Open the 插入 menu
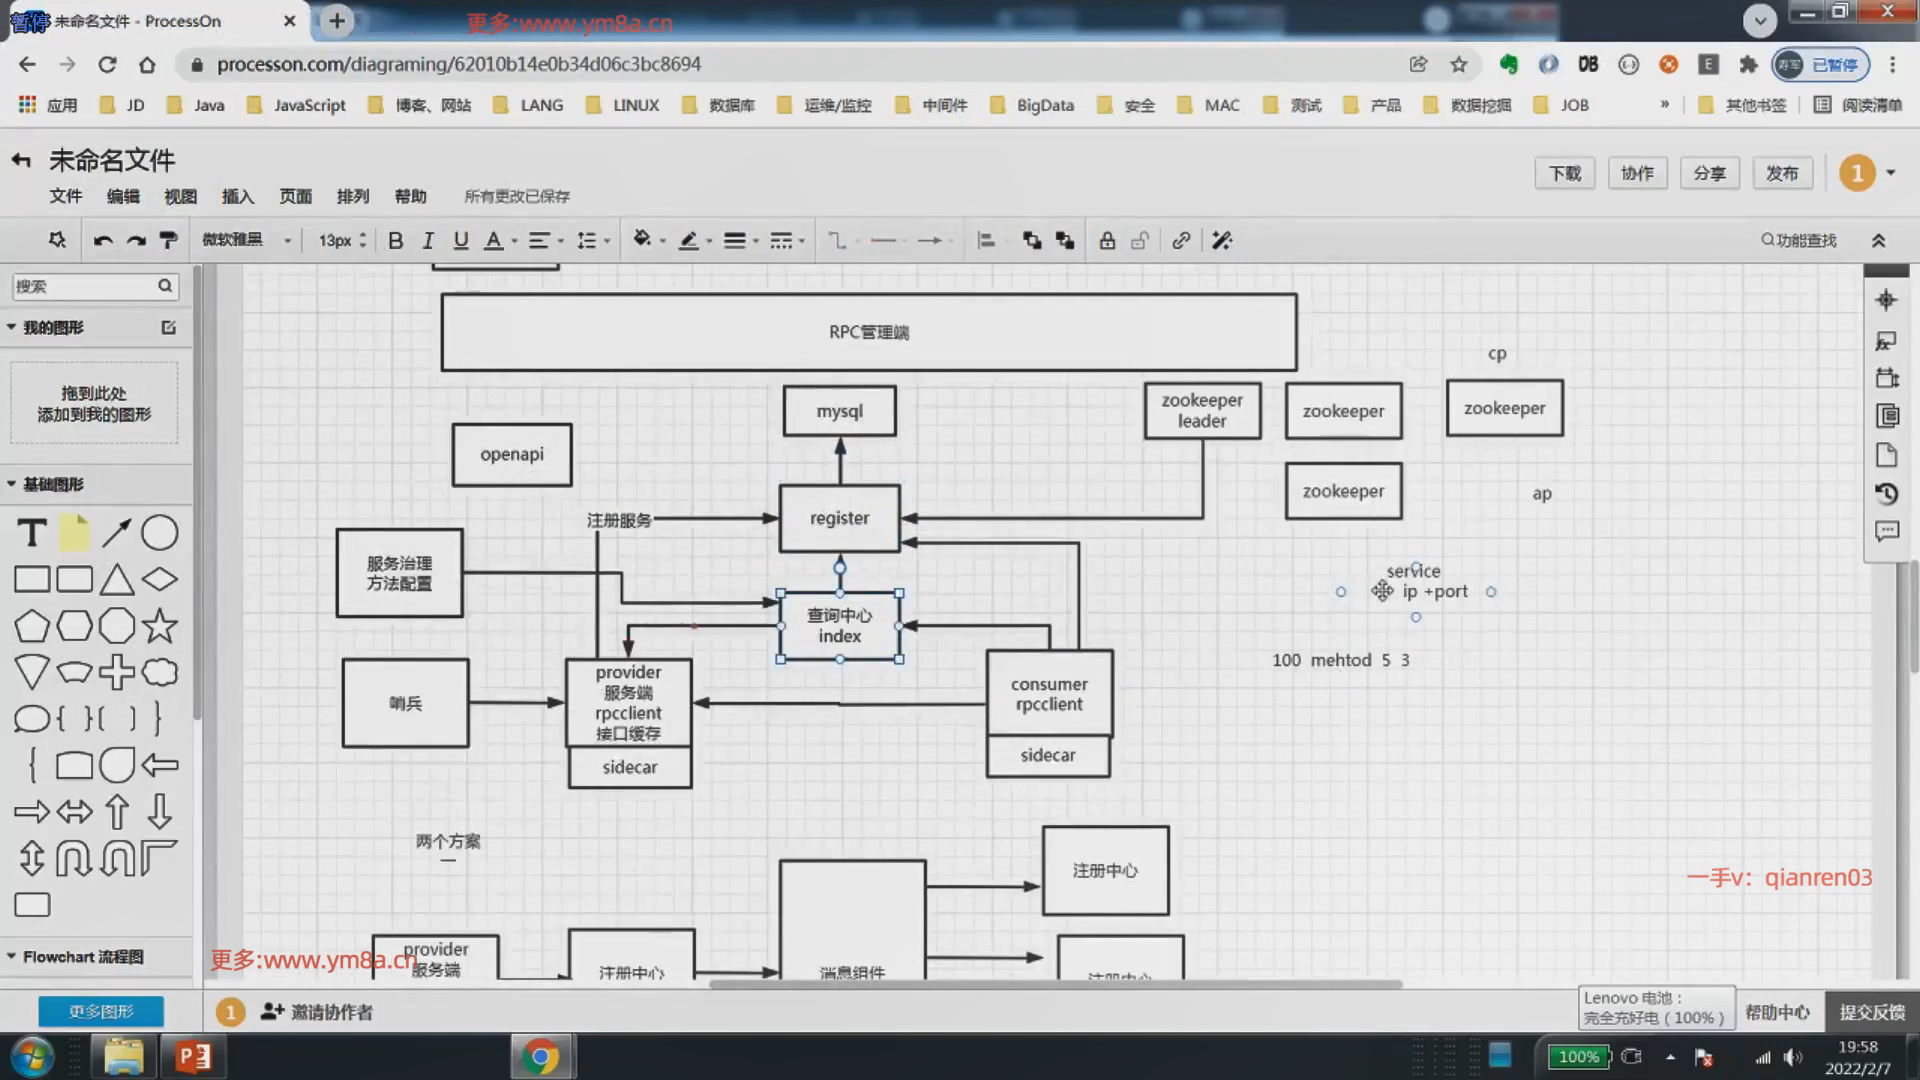Image resolution: width=1920 pixels, height=1080 pixels. click(237, 196)
